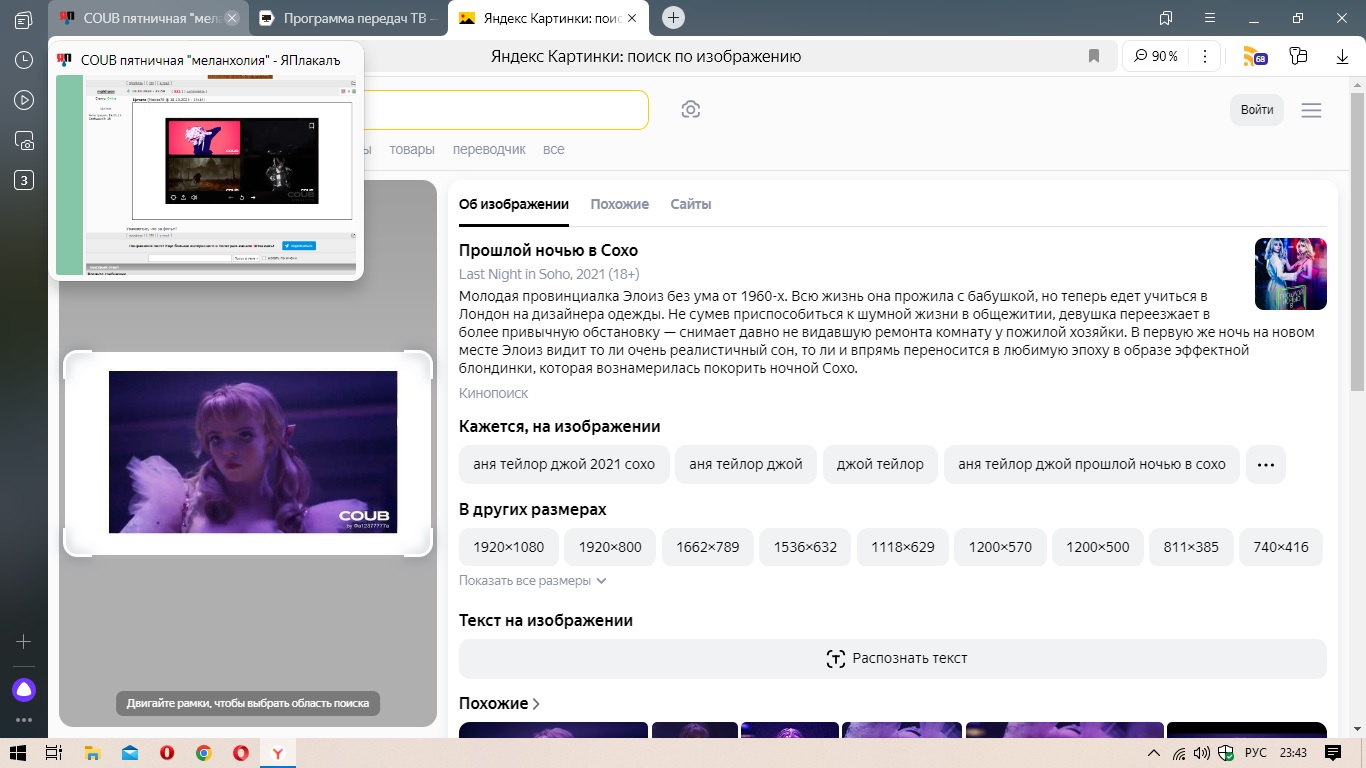The image size is (1366, 768).
Task: Open the 1920×800 size version
Action: click(x=610, y=547)
